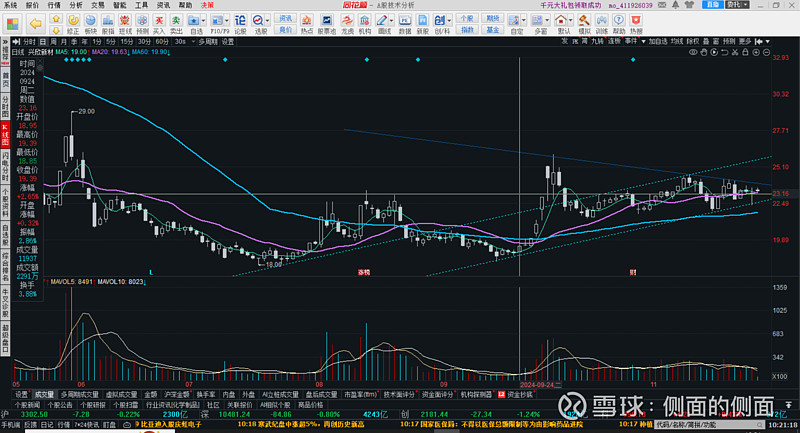Toggle 九转 indicator overlay
Viewport: 800px width, 433px height.
click(x=597, y=41)
